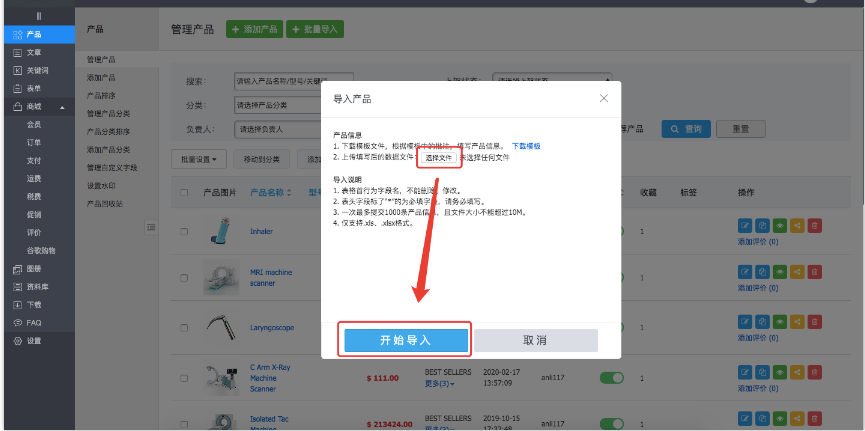Screen dimensions: 865x431
Task: Collapse the 商城 sidebar group
Action: [x=61, y=107]
